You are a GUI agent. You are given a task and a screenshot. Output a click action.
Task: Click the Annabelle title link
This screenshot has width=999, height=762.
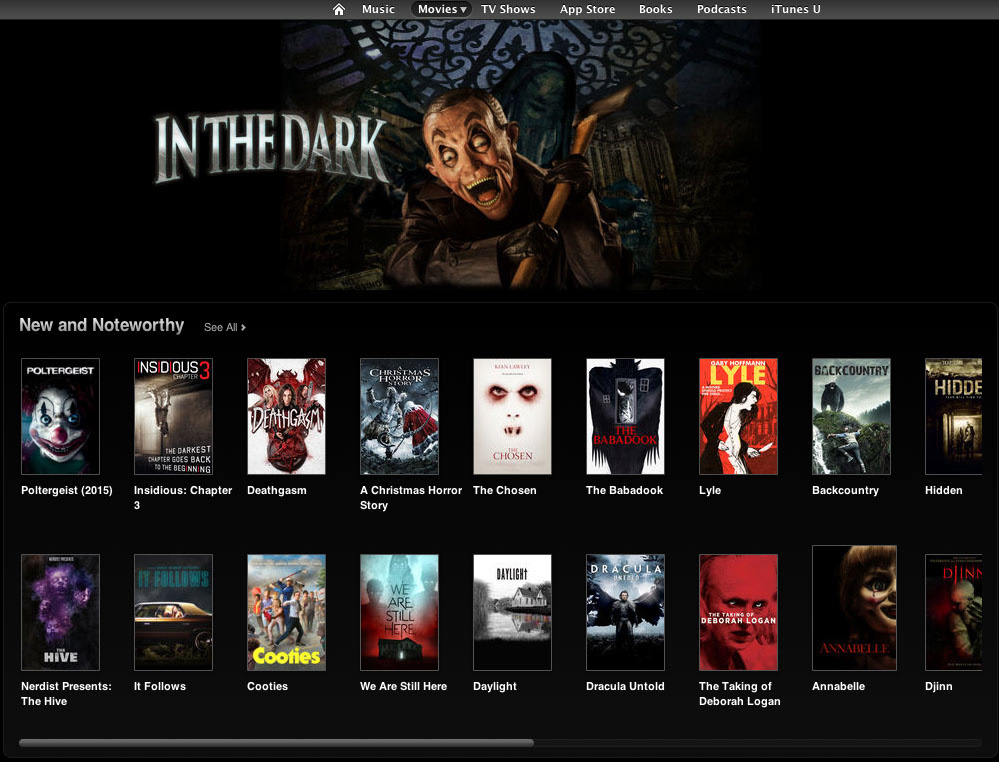pyautogui.click(x=838, y=686)
